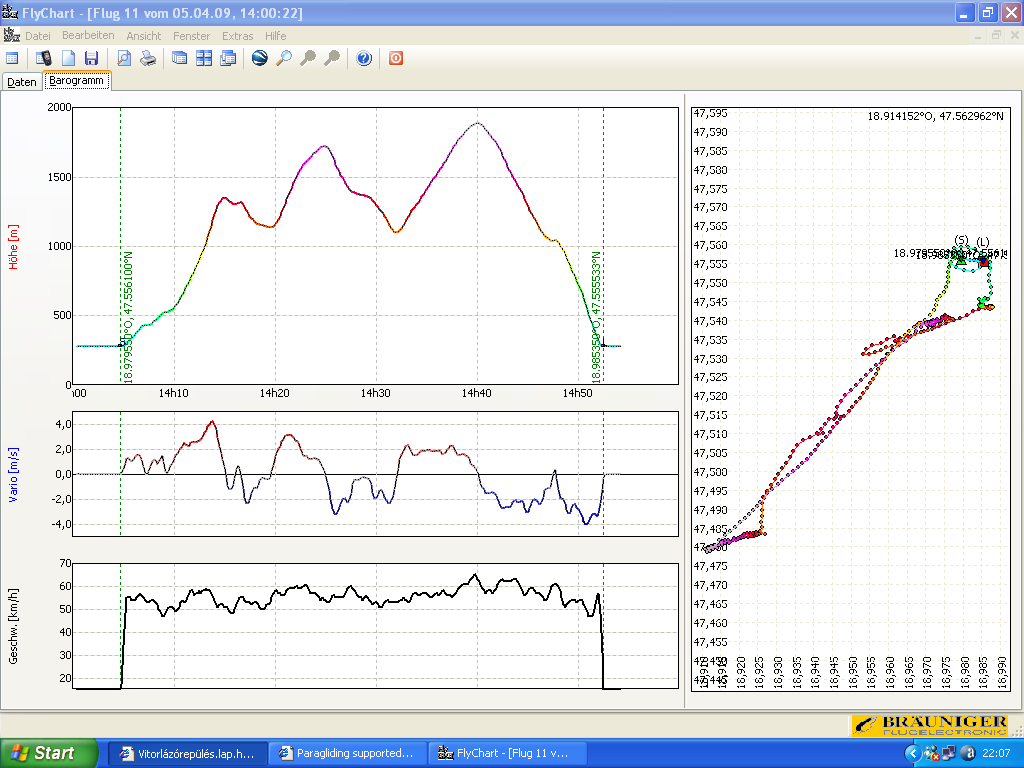Image resolution: width=1024 pixels, height=768 pixels.
Task: Show the flight in Google Earth
Action: pos(259,59)
